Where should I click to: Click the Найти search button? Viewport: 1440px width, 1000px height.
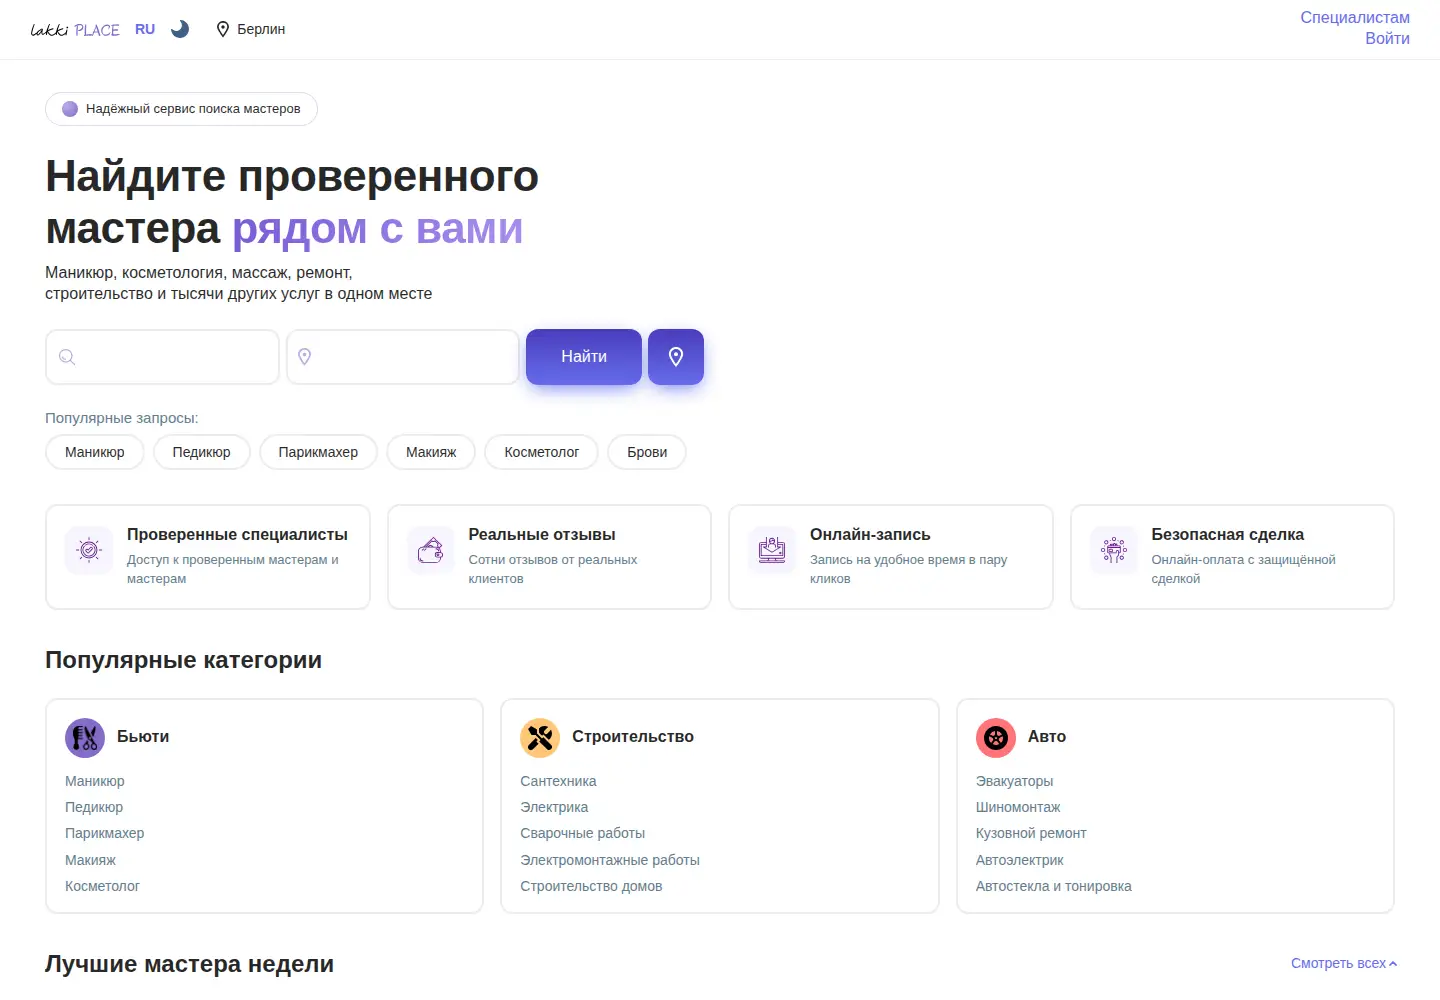pyautogui.click(x=584, y=357)
